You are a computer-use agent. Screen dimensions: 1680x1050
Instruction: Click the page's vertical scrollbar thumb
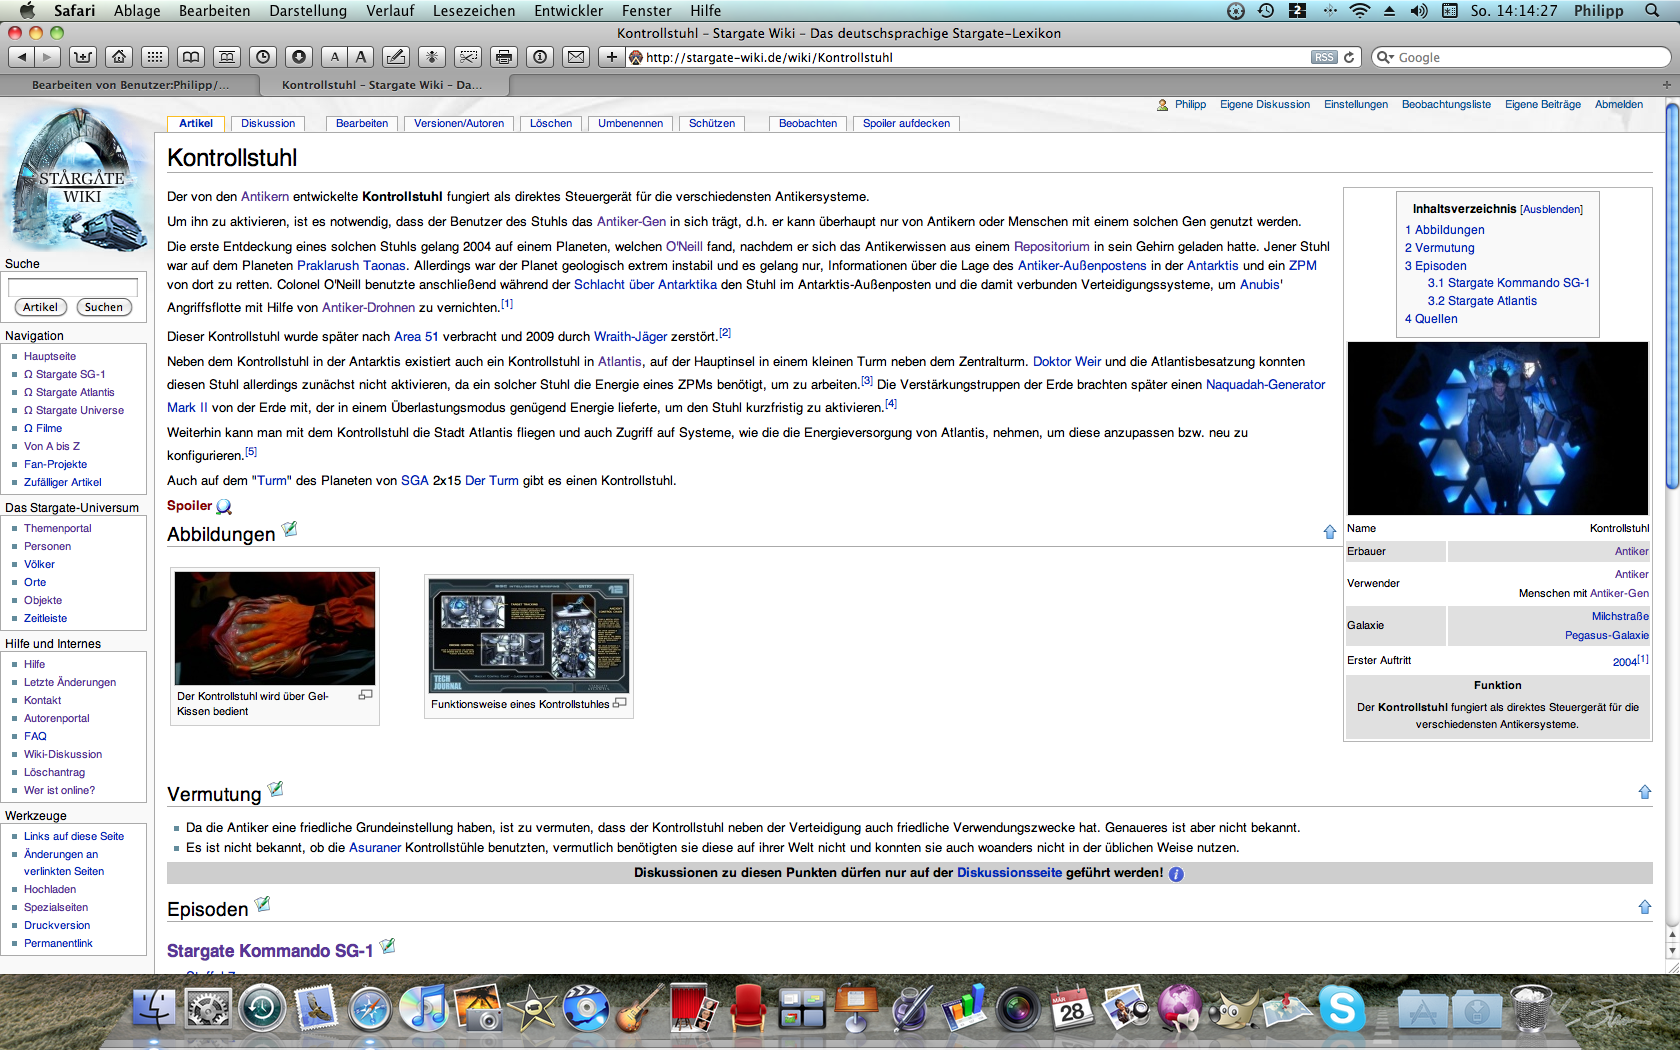pyautogui.click(x=1671, y=300)
